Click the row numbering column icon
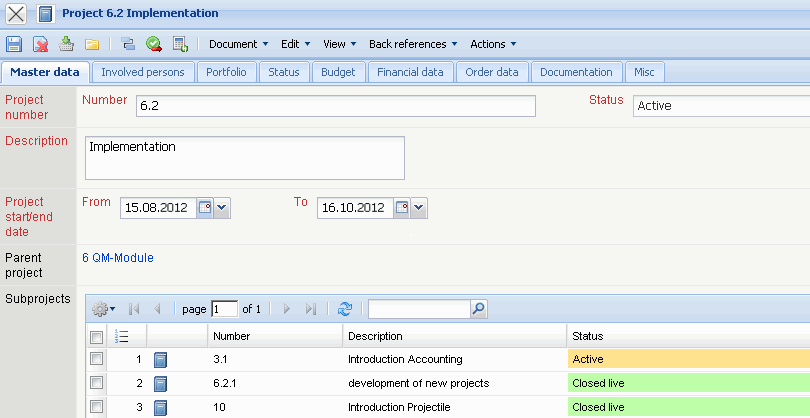Image resolution: width=810 pixels, height=418 pixels. [123, 336]
